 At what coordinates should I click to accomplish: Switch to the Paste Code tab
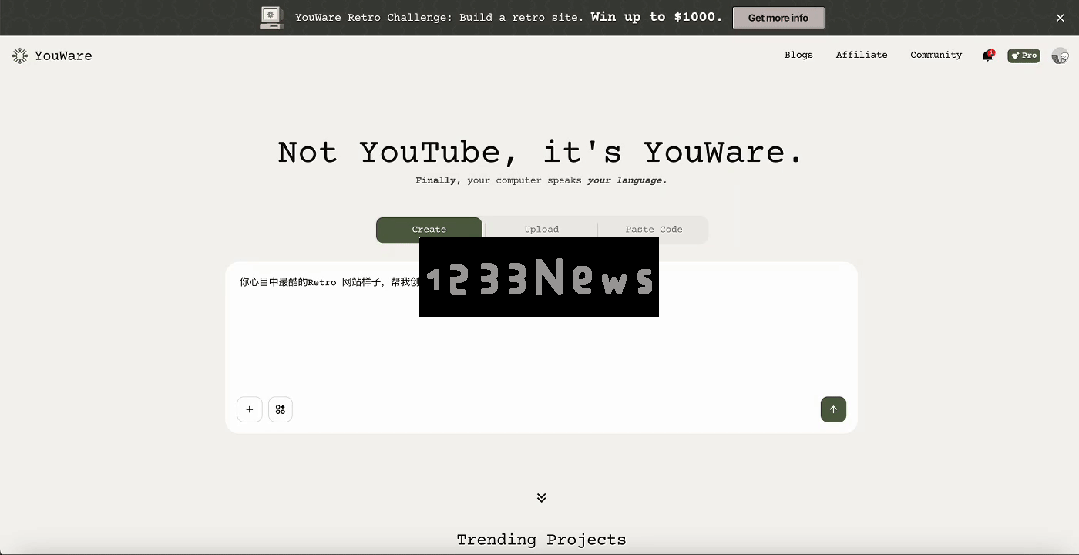[654, 230]
